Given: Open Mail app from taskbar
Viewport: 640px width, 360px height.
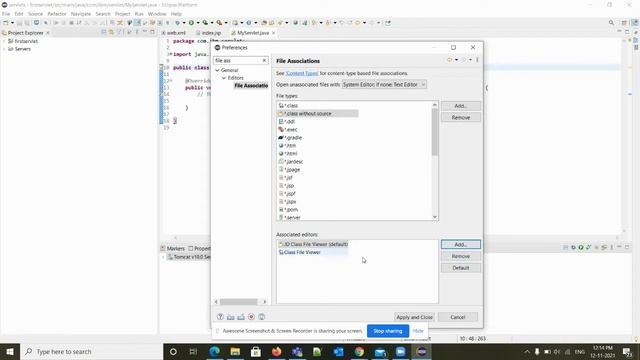Looking at the screenshot, I should click(380, 351).
